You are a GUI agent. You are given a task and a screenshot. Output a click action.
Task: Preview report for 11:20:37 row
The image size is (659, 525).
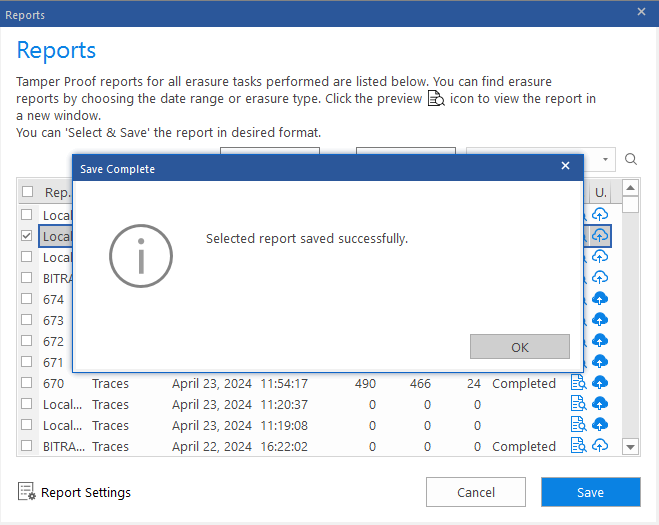click(578, 404)
